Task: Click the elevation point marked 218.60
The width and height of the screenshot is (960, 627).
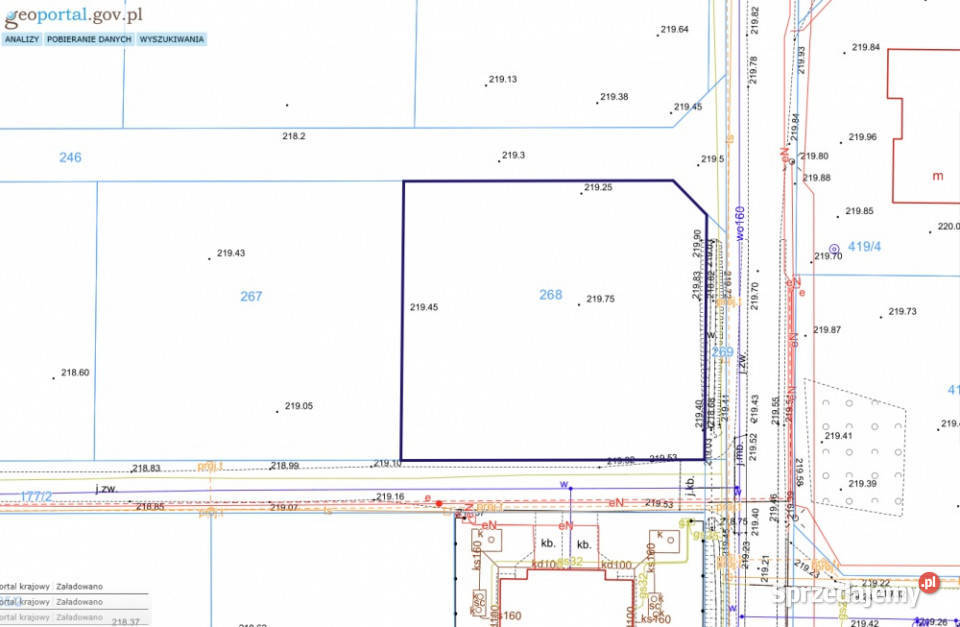Action: click(54, 377)
